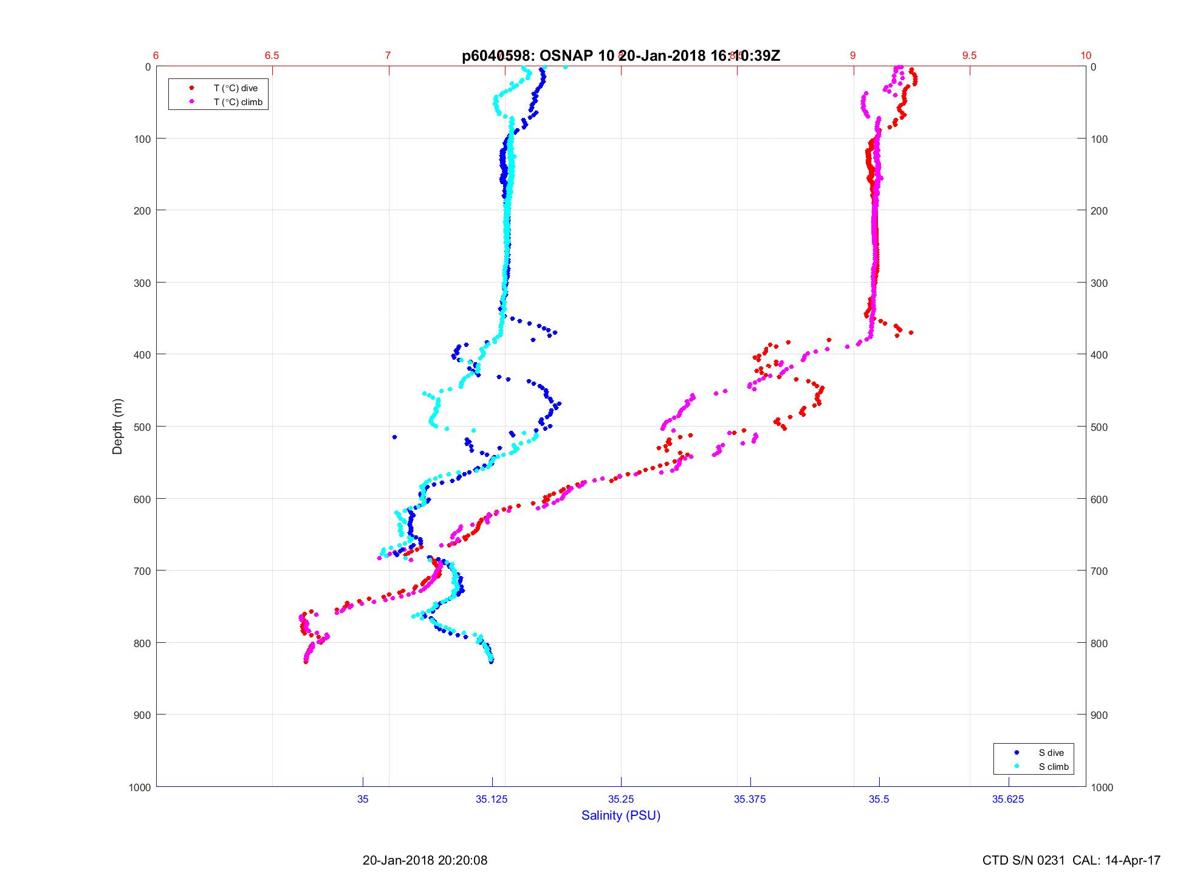Click the blue marker beside 'S dive'
Image resolution: width=1200 pixels, height=885 pixels.
(1017, 752)
